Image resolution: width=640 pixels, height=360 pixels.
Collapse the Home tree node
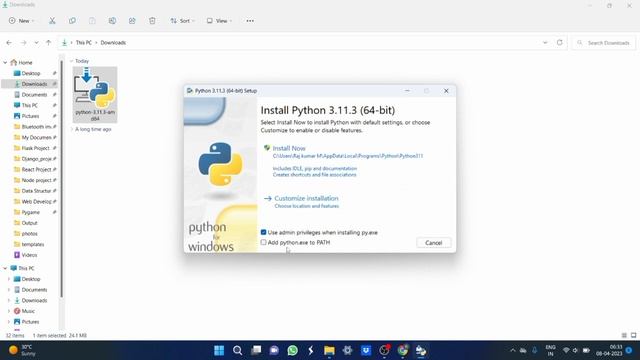point(5,62)
